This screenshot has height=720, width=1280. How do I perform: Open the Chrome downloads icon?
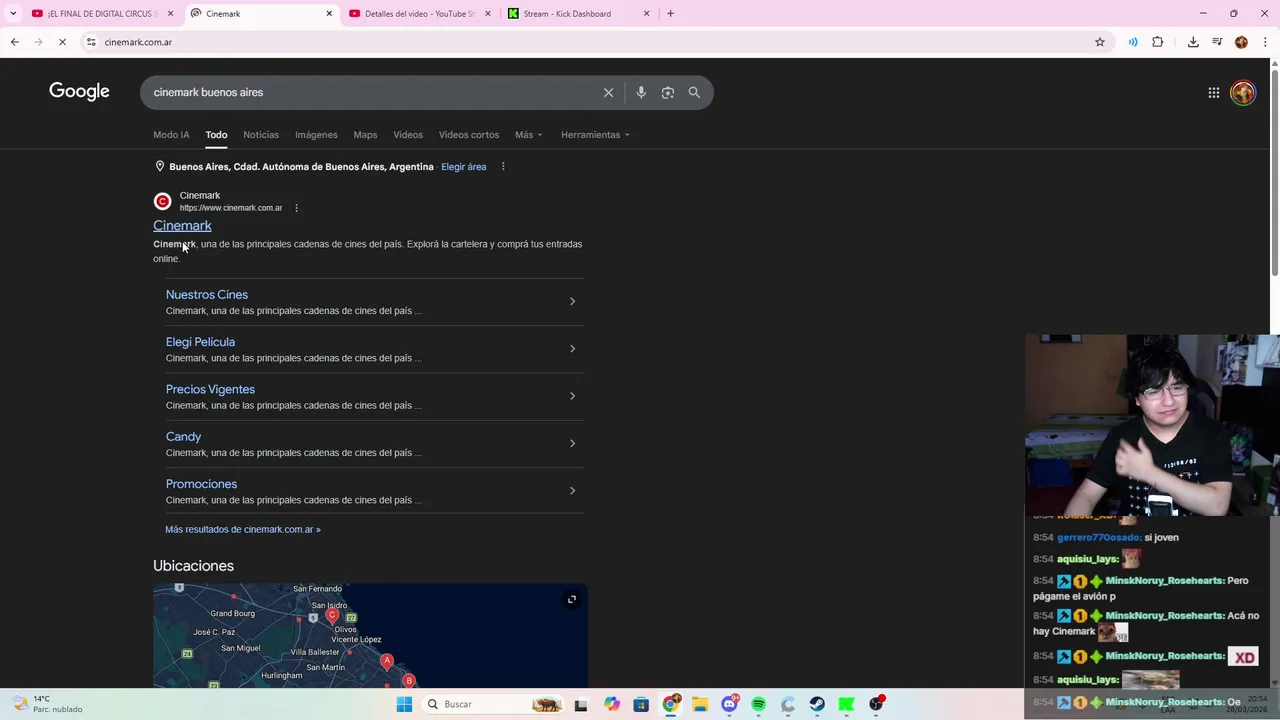pyautogui.click(x=1193, y=42)
